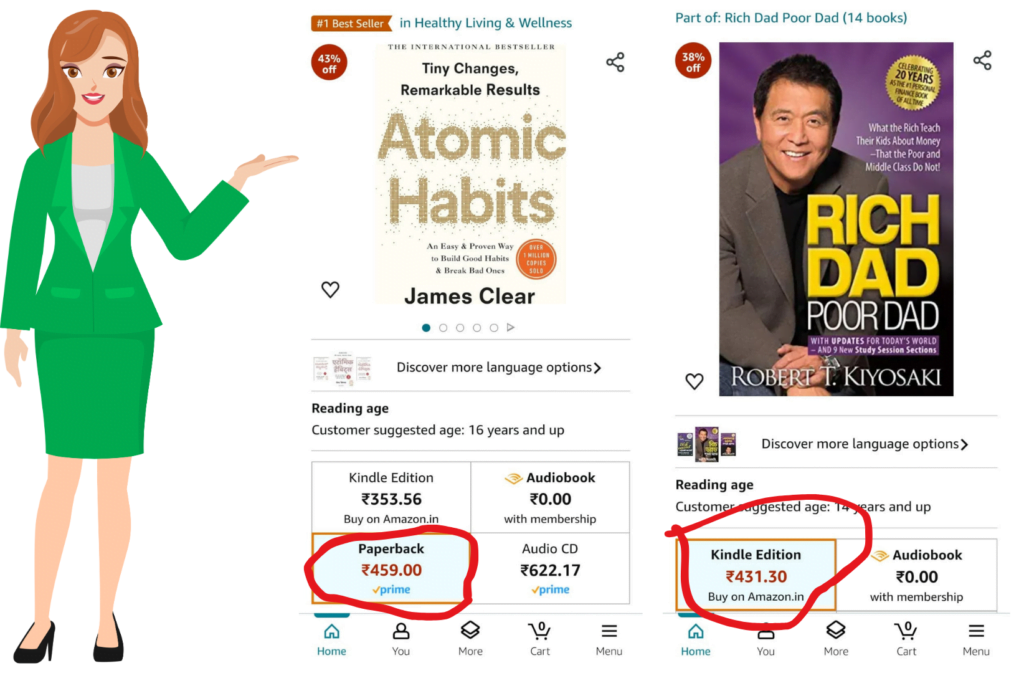Open Cart in the left app's bottom bar
This screenshot has height=673, width=1024.
tap(539, 639)
